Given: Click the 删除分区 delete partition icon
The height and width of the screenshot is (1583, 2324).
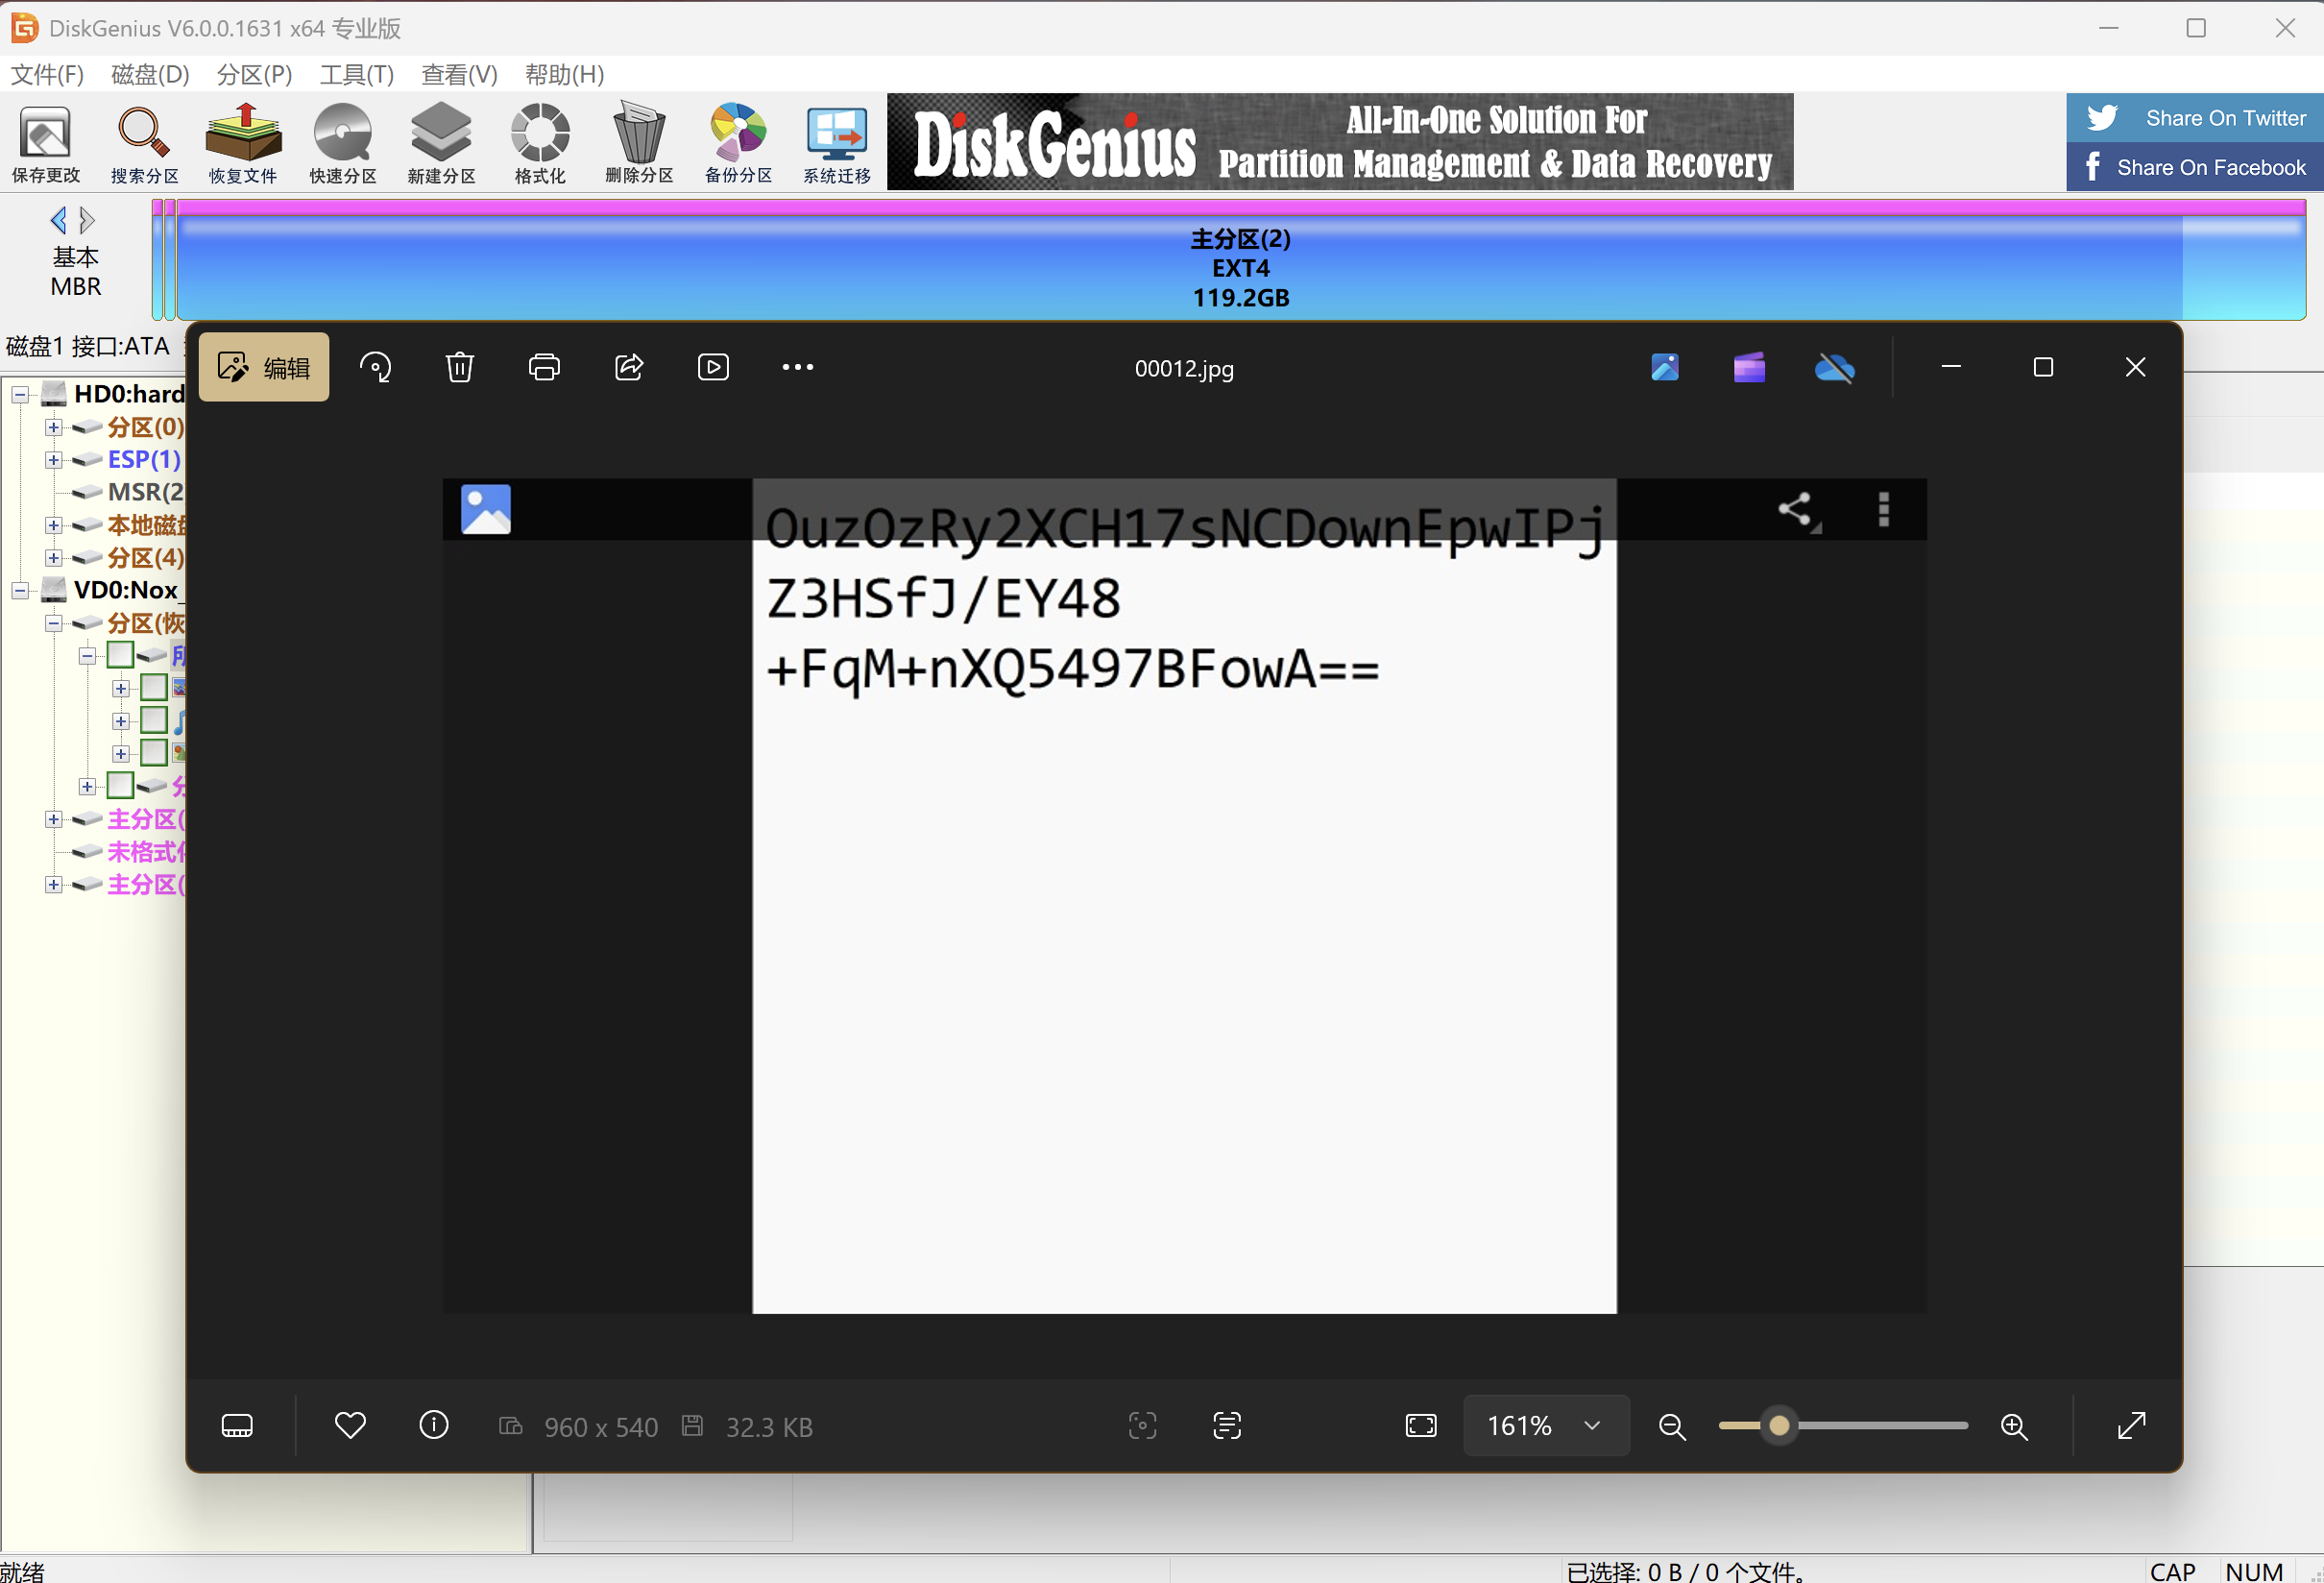Looking at the screenshot, I should point(639,145).
